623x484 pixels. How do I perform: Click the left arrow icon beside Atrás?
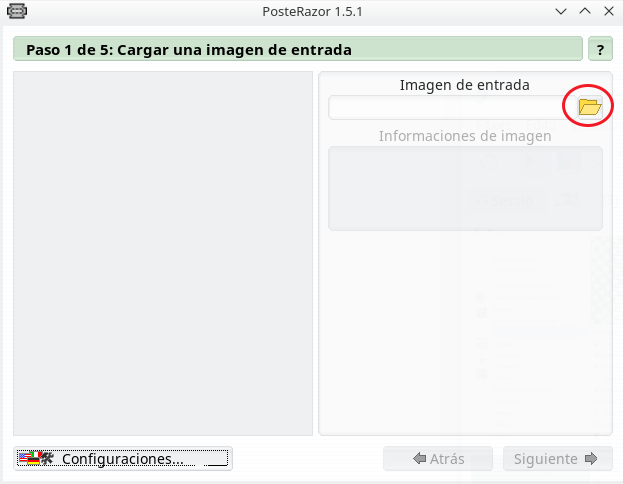[419, 459]
